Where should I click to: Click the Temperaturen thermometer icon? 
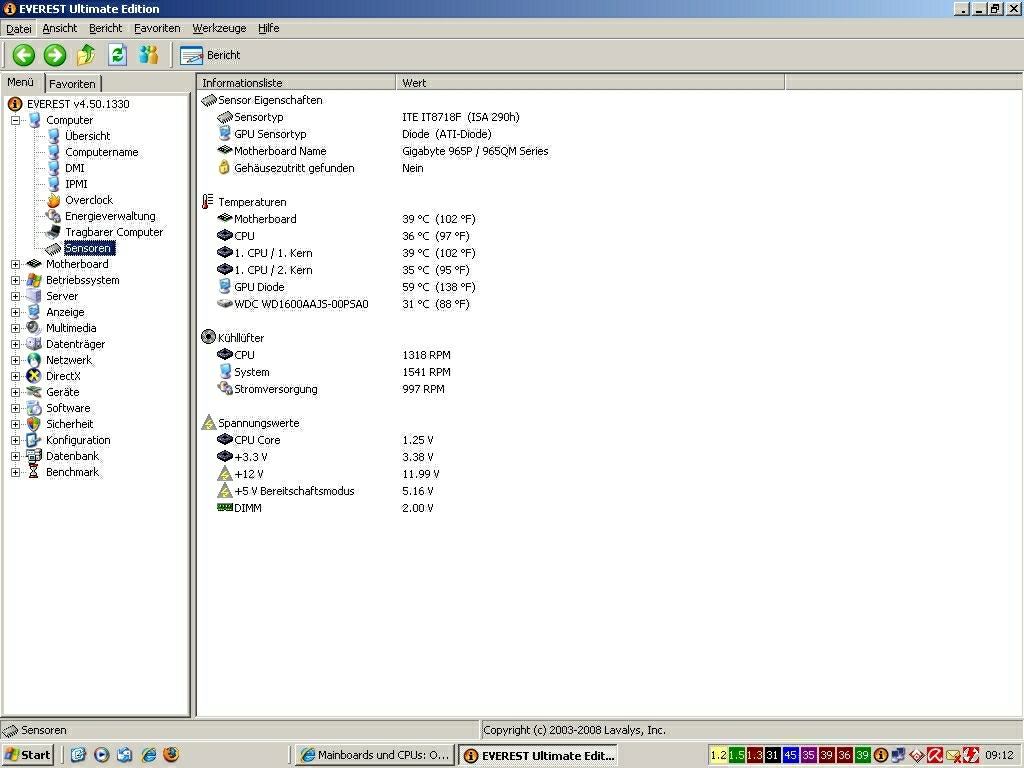click(x=208, y=201)
